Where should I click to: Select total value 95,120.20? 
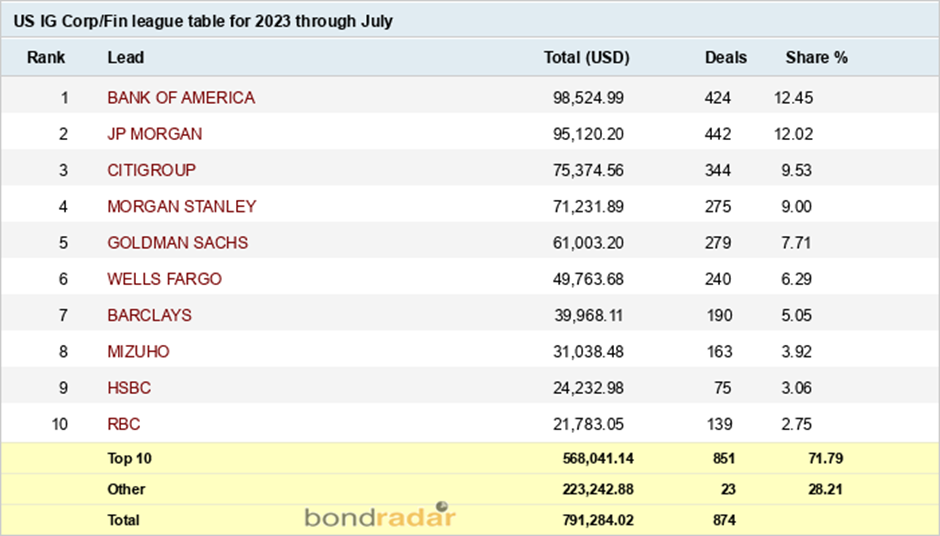point(588,134)
